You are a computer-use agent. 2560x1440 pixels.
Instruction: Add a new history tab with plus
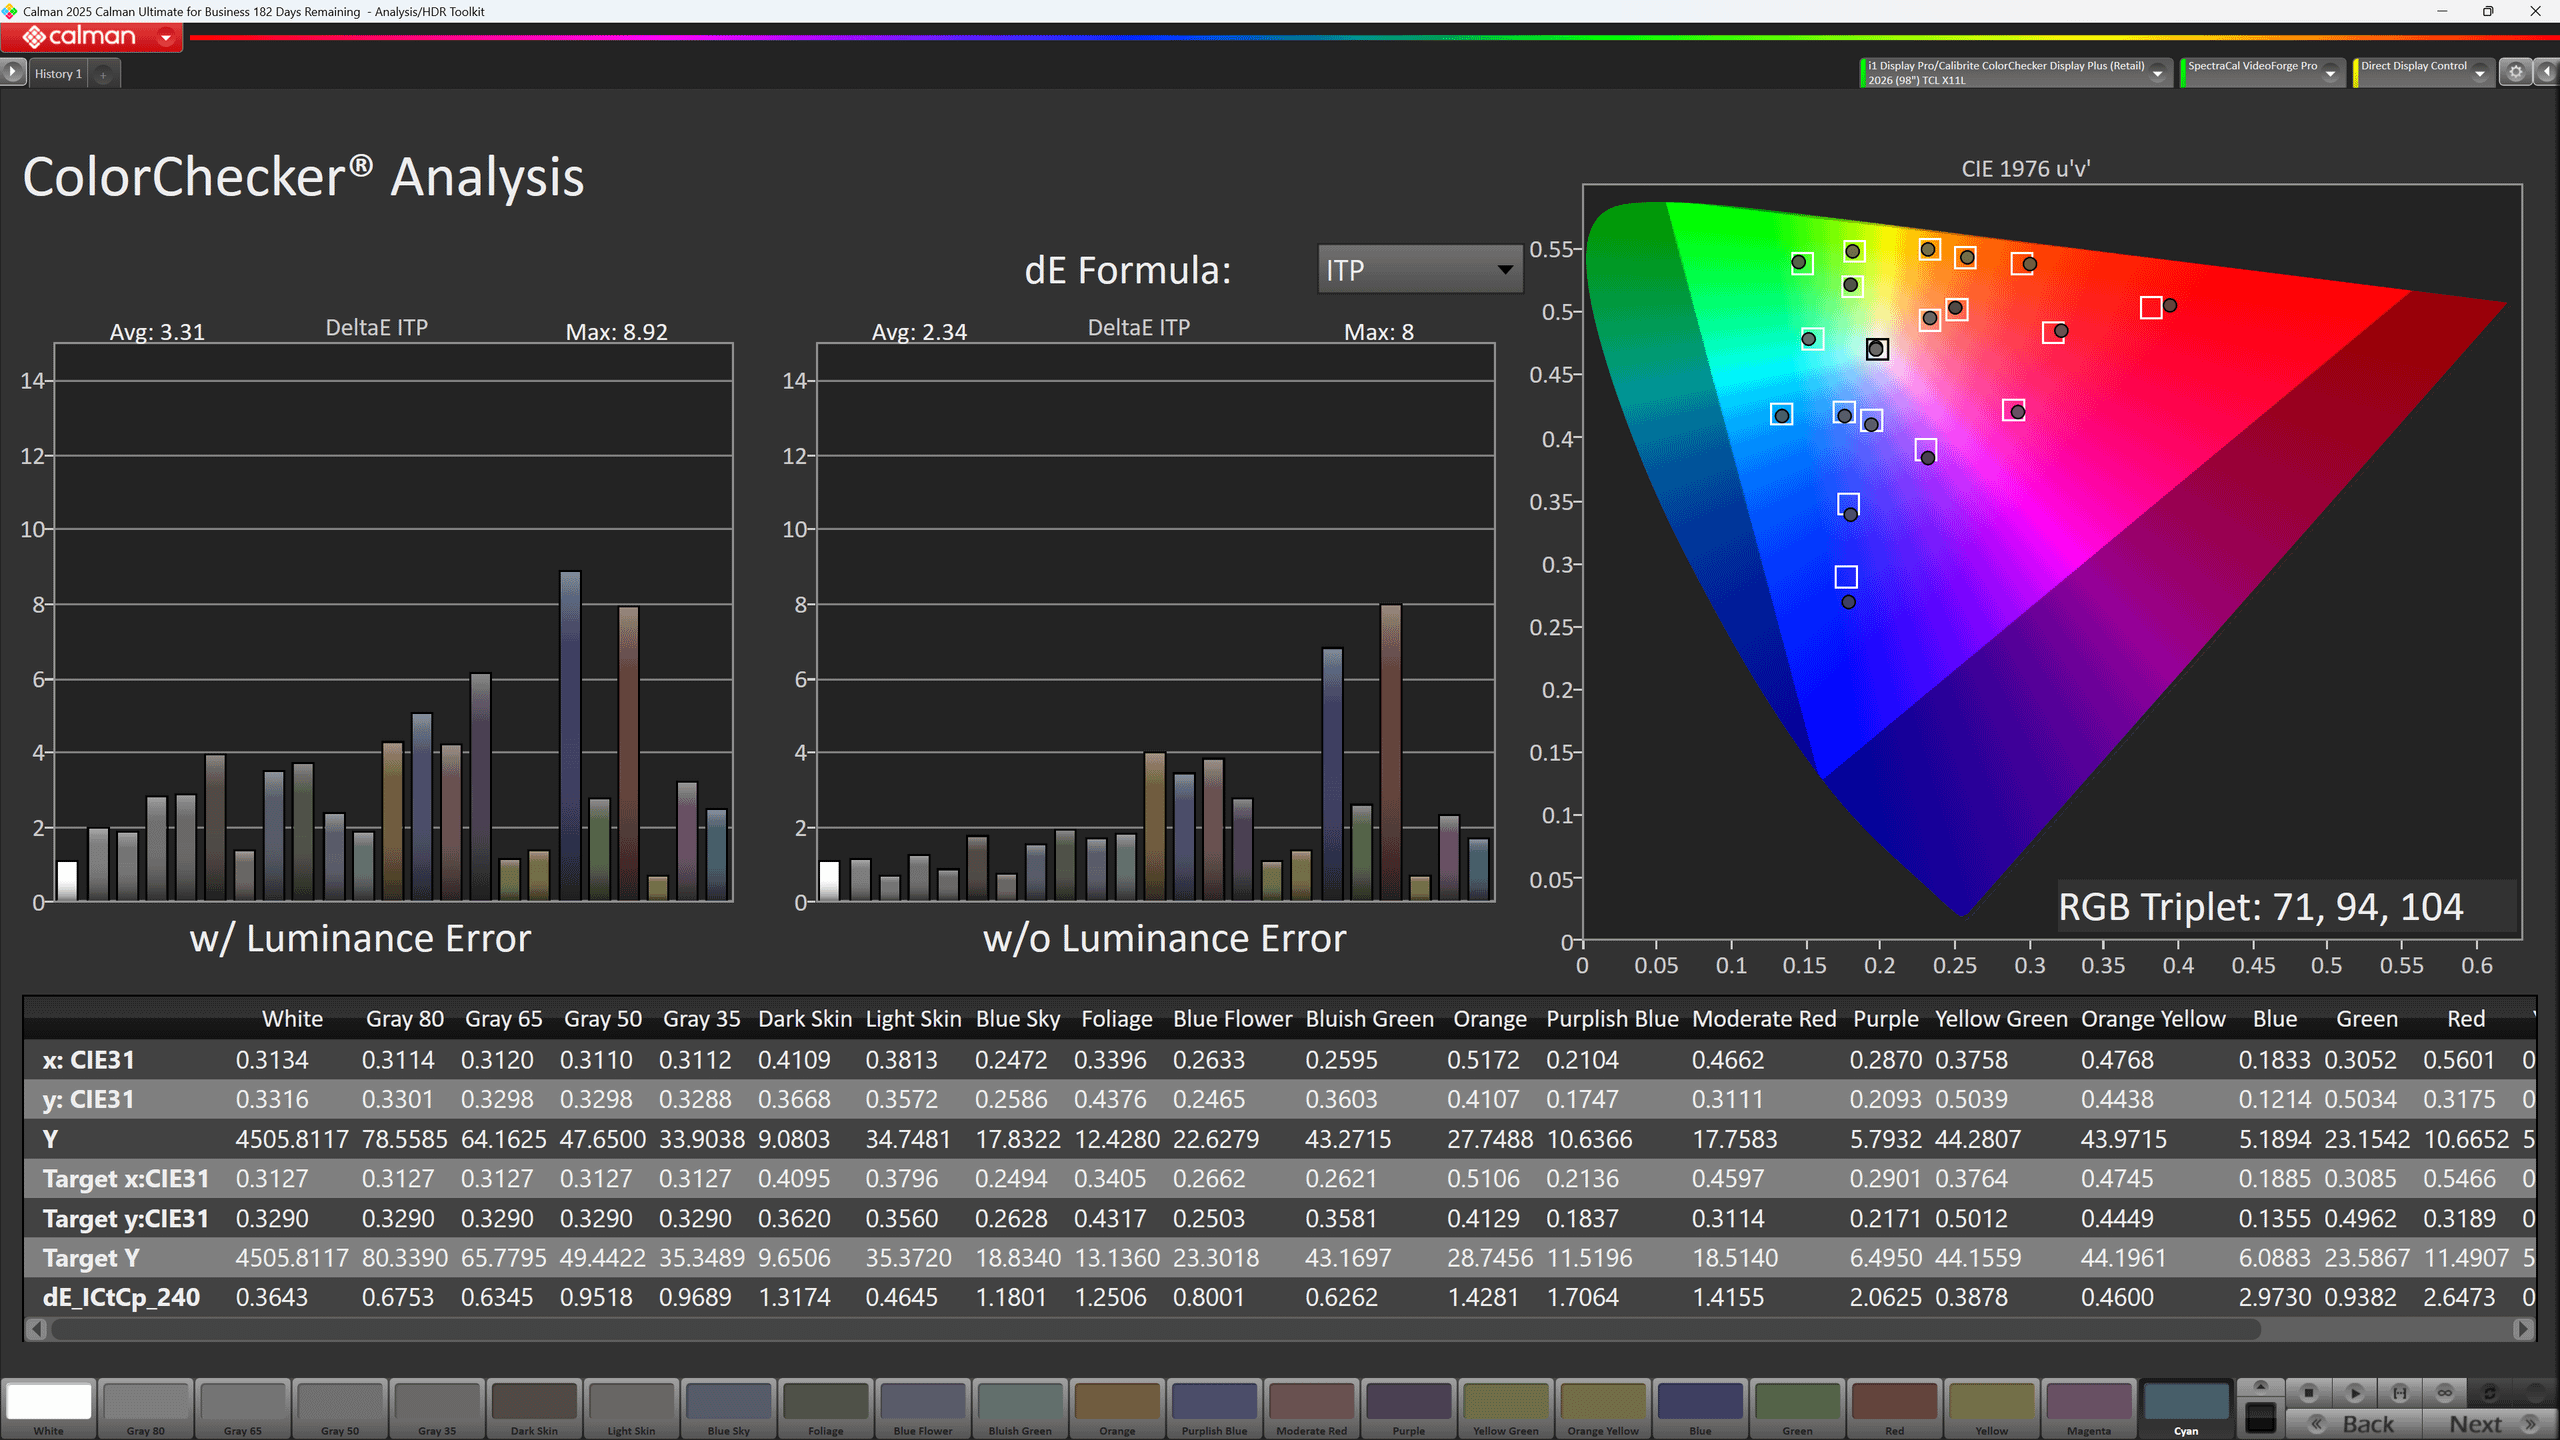[x=103, y=74]
